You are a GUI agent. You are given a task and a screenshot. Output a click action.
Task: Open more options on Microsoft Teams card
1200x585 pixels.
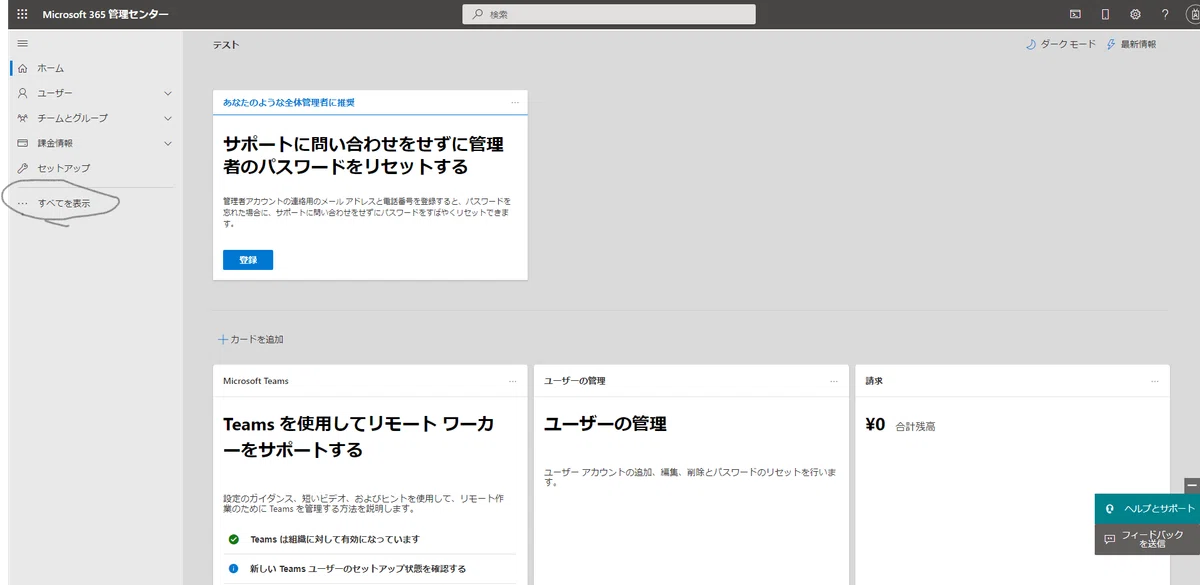click(x=513, y=381)
